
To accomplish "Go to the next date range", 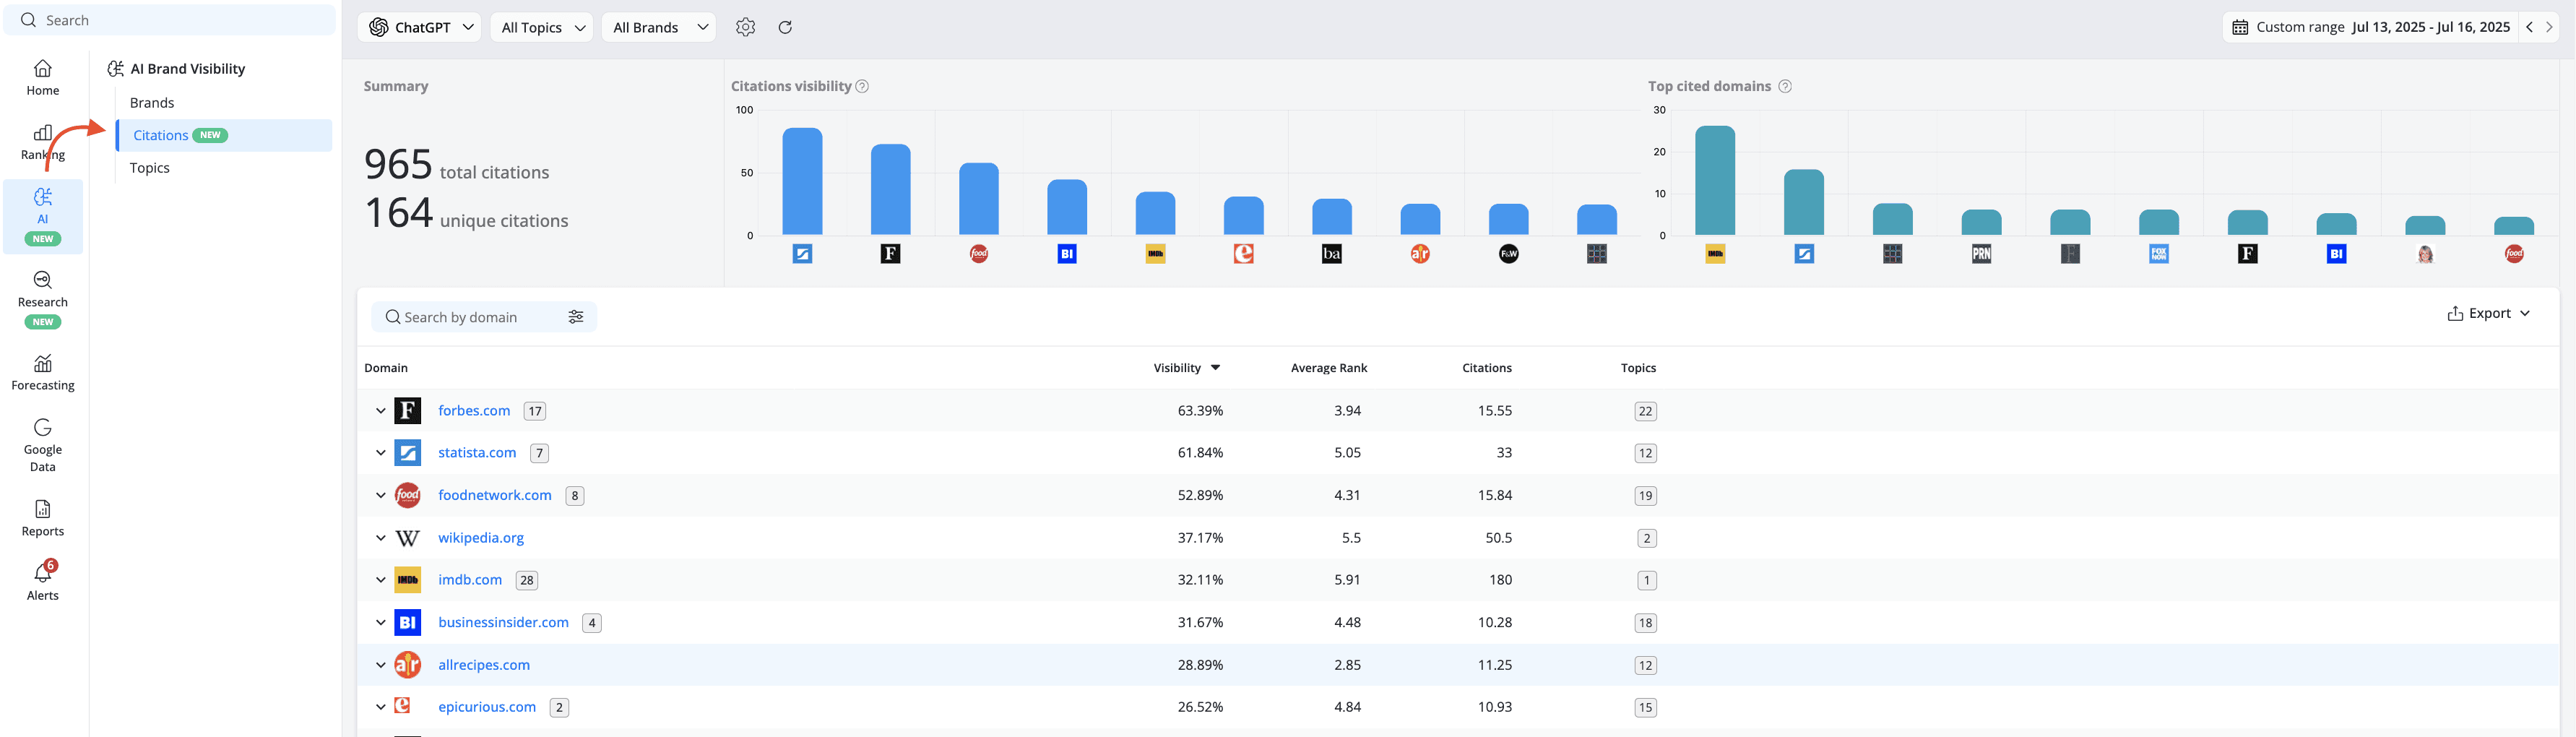I will coord(2549,27).
